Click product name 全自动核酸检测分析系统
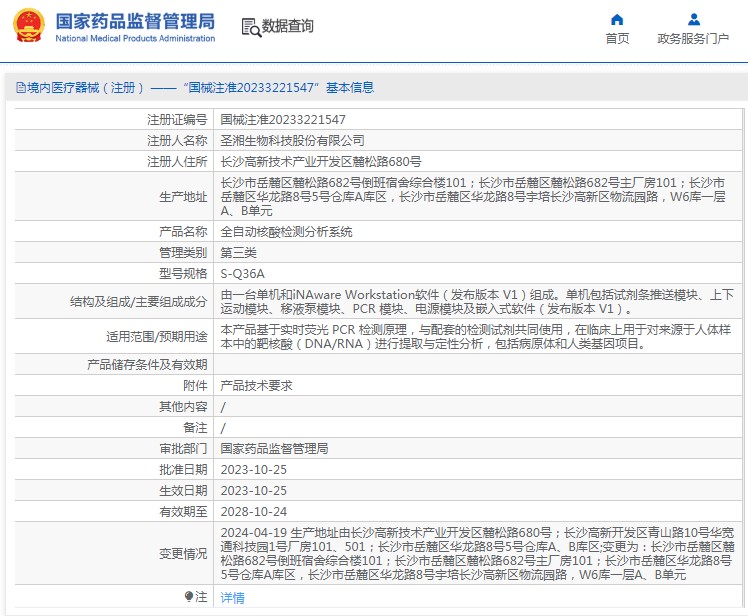Screen dimensions: 748x616 tap(286, 231)
